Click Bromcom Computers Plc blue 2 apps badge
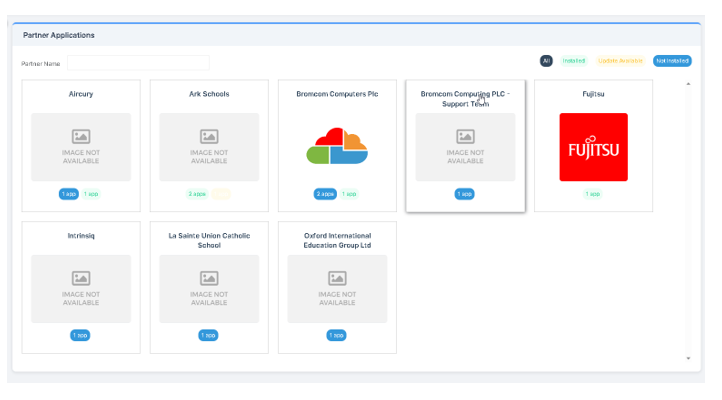This screenshot has width=722, height=400. click(x=325, y=194)
